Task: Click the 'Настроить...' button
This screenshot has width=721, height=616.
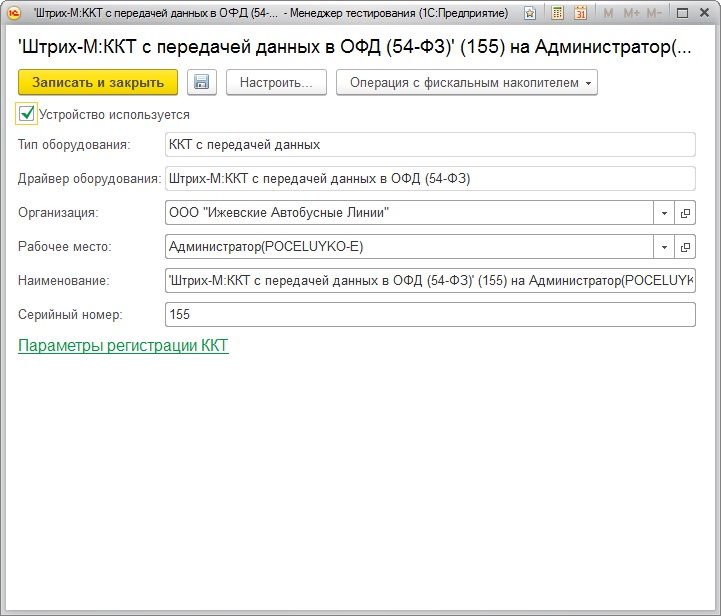Action: coord(276,83)
